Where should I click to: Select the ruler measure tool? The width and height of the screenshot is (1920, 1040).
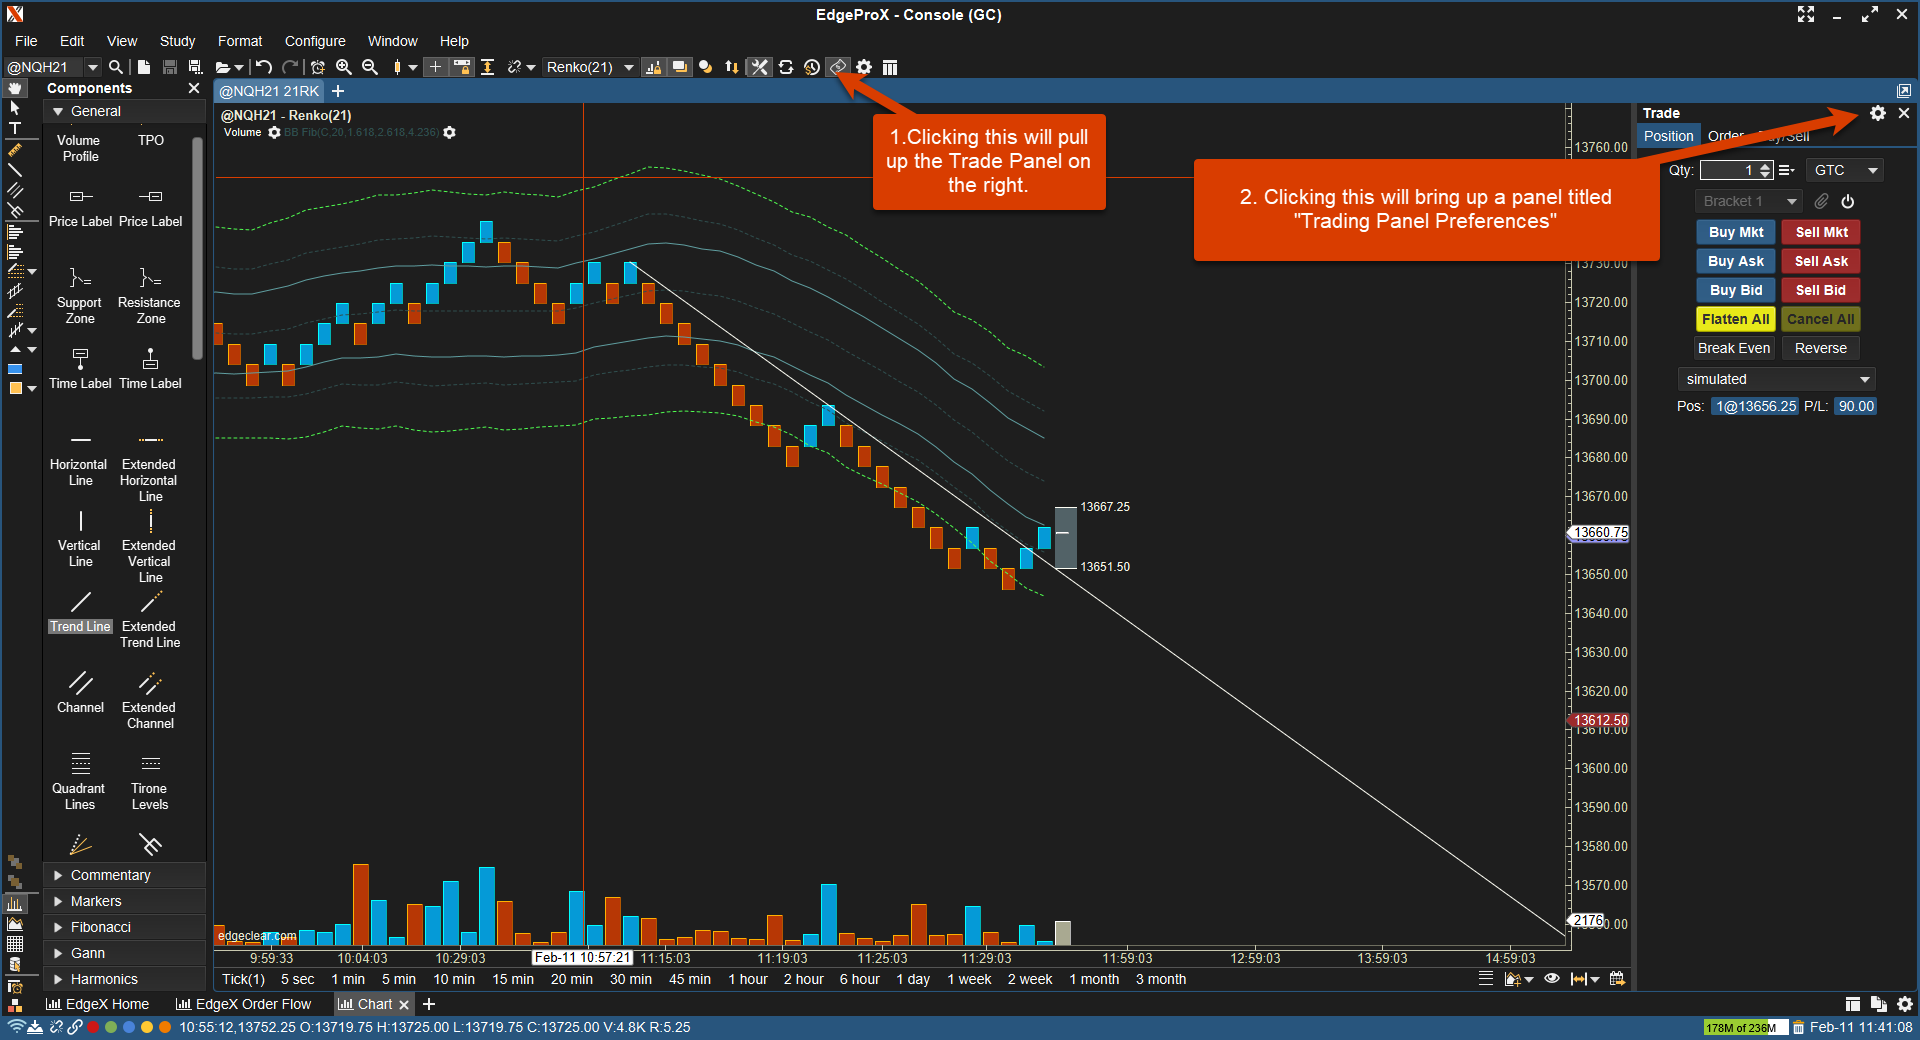coord(15,150)
